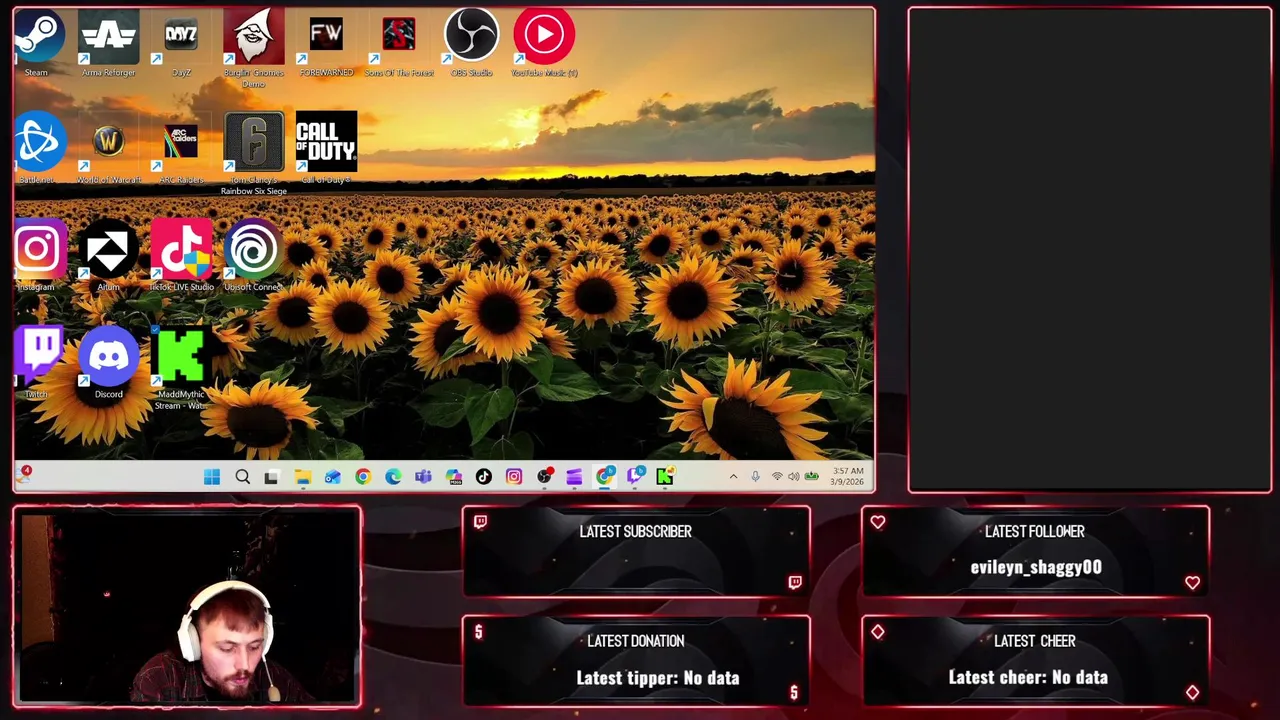Open File Explorer from the taskbar
Screen dimensions: 1280x720
[x=302, y=477]
